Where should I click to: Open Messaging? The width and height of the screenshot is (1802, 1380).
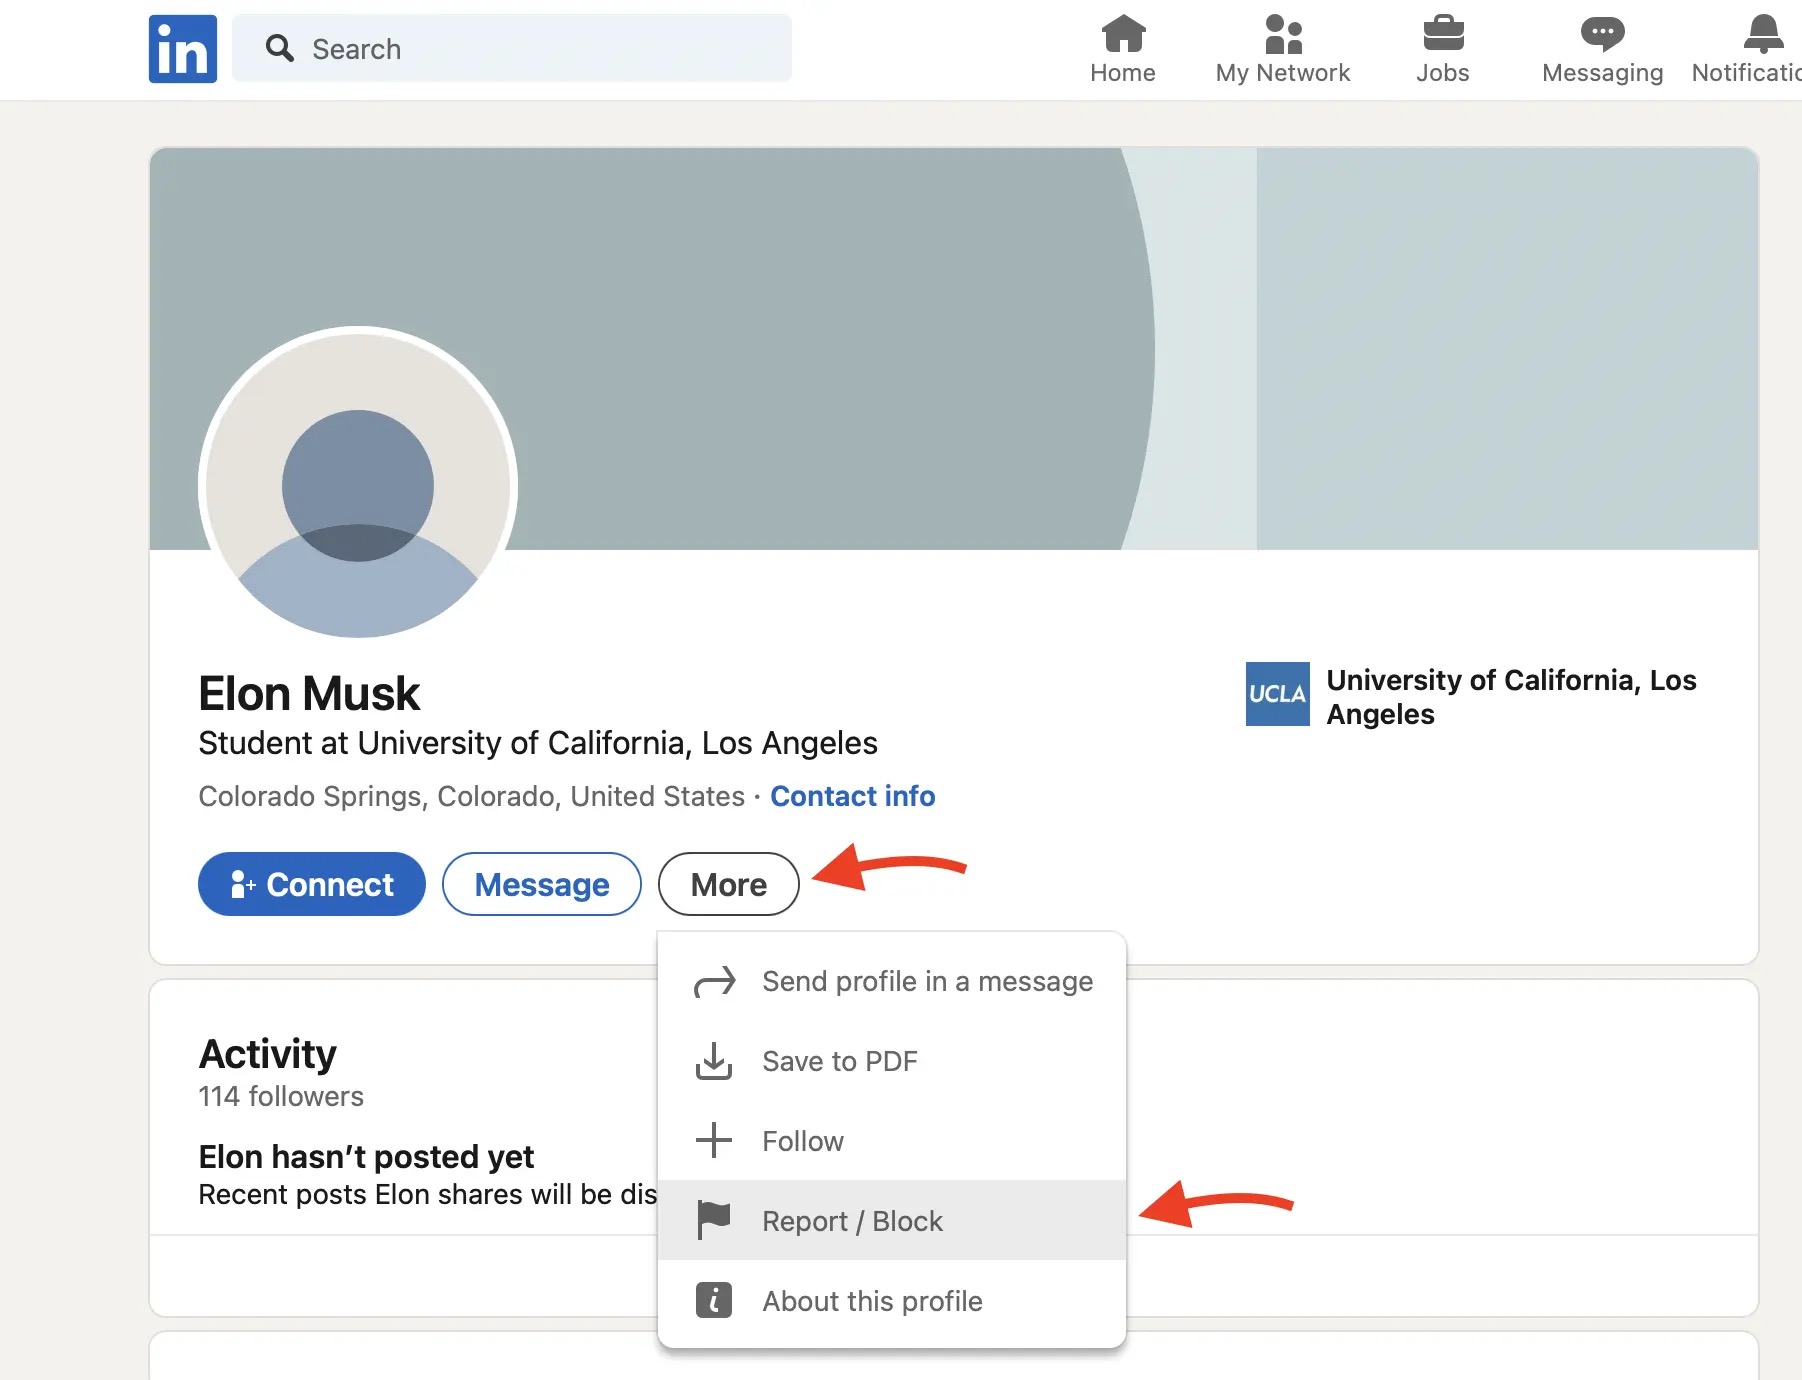[1600, 48]
